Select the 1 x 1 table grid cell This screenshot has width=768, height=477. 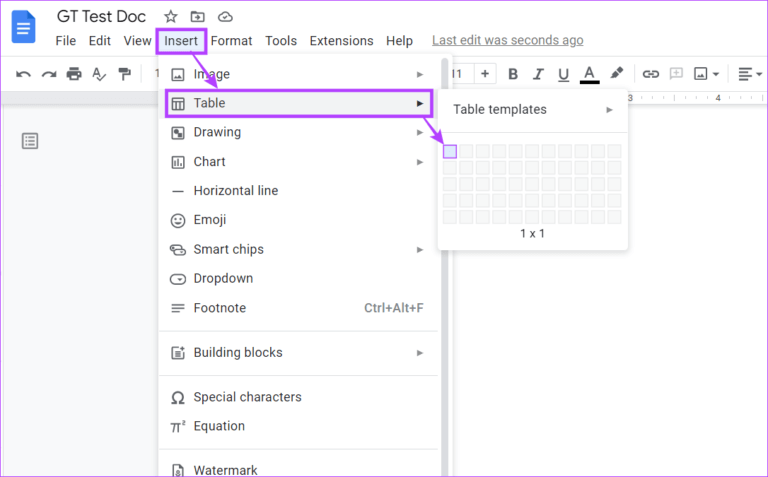[x=450, y=151]
